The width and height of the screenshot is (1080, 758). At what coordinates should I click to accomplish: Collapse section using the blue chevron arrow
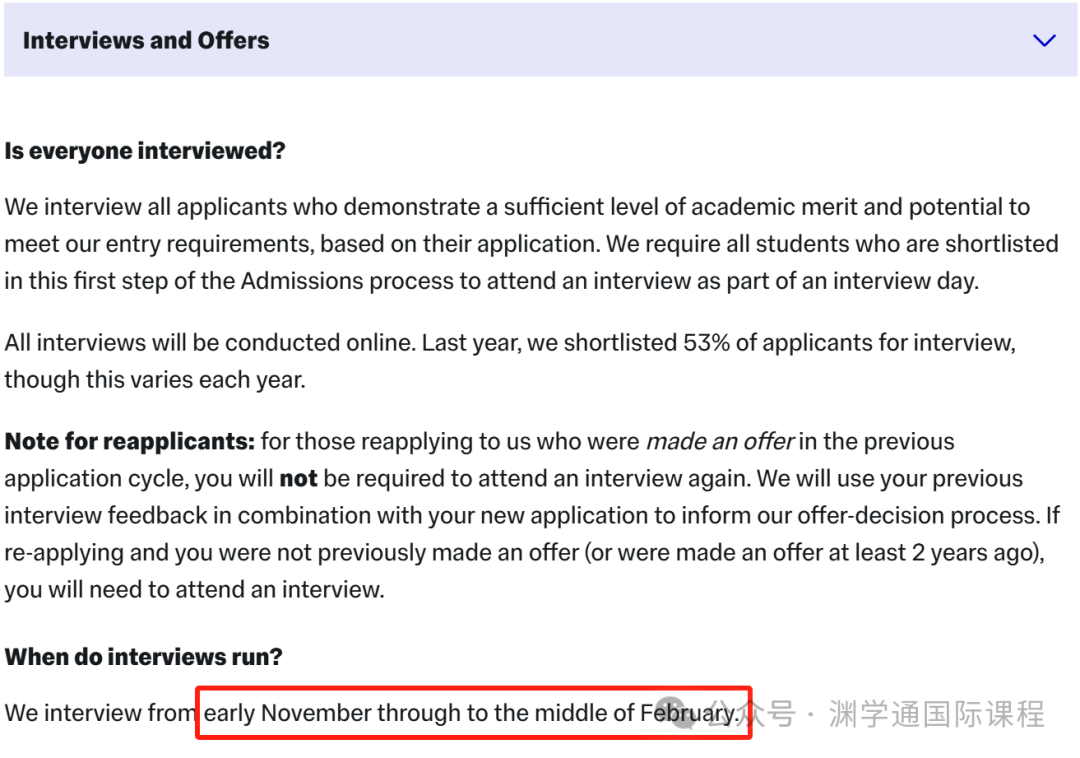coord(1044,41)
